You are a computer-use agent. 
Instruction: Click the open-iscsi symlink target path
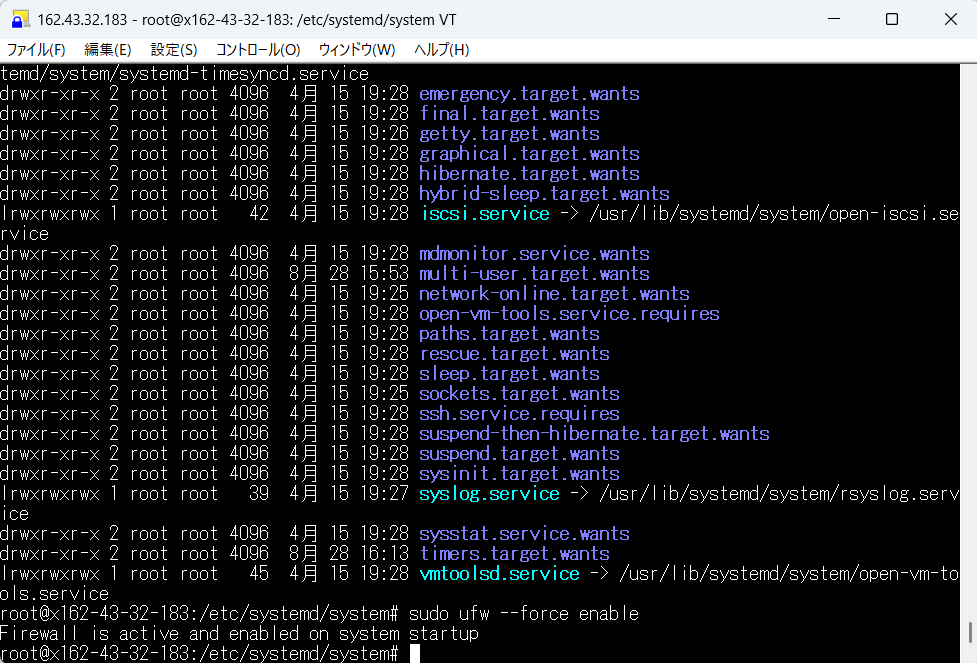point(774,213)
